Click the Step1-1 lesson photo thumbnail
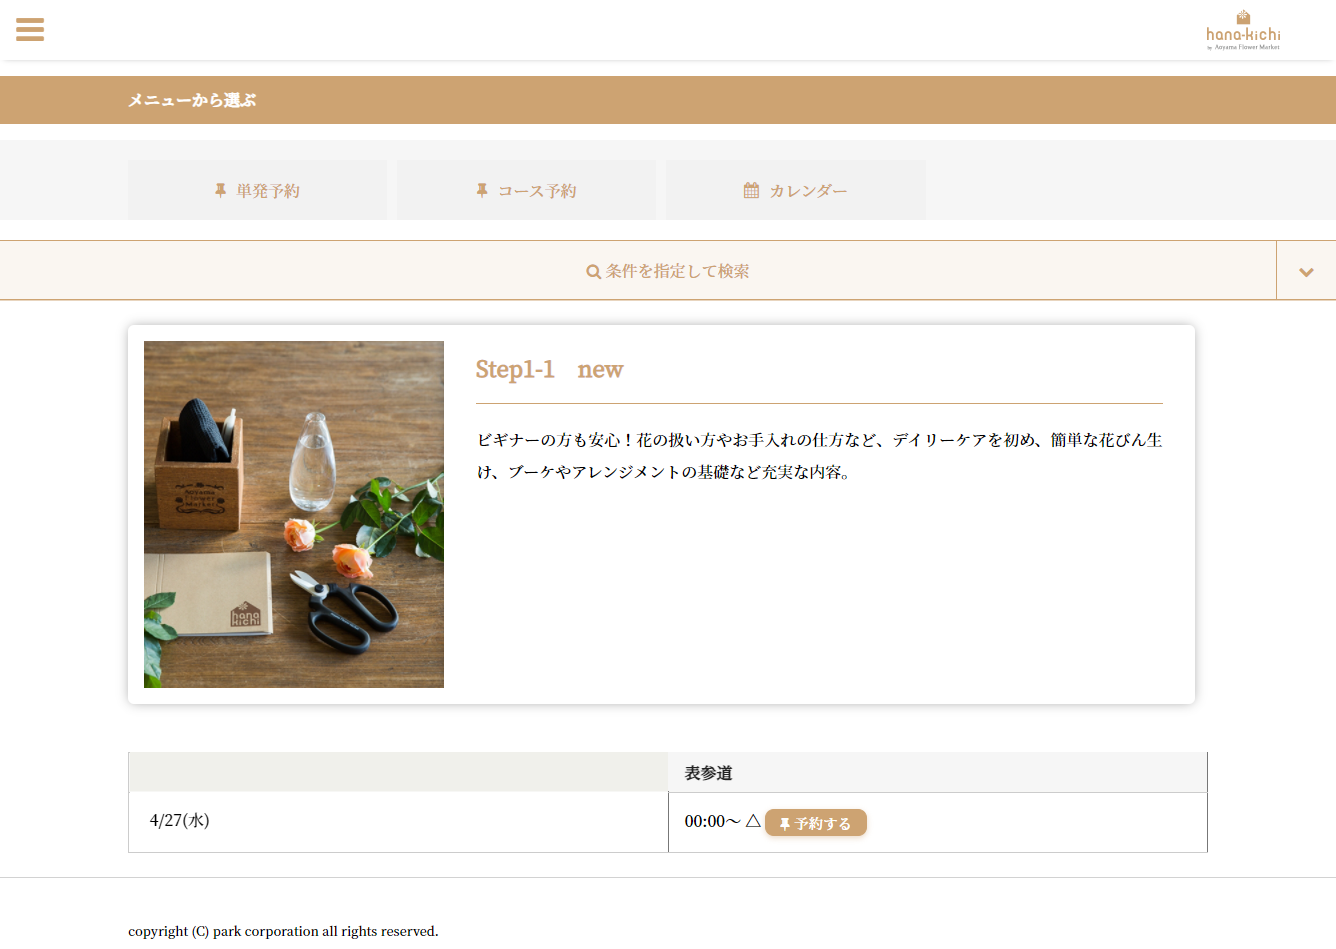Image resolution: width=1336 pixels, height=949 pixels. coord(294,514)
